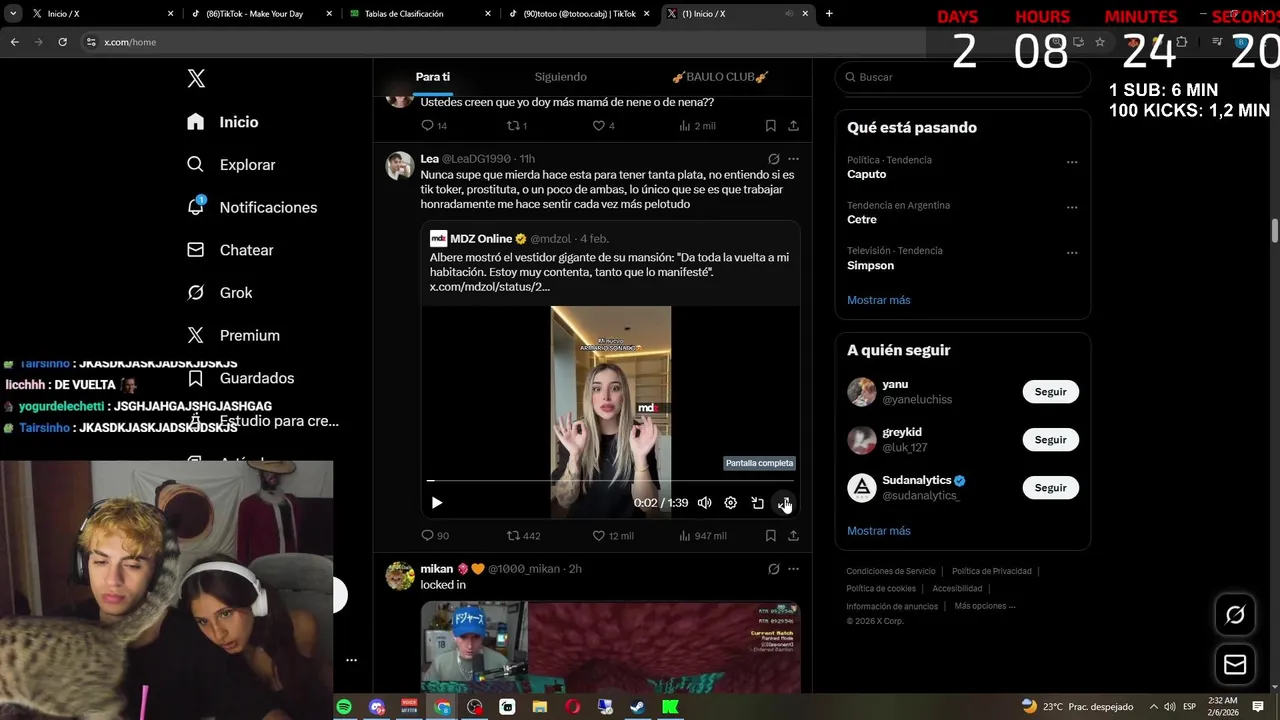
Task: Open the floating messages envelope button
Action: pos(1235,665)
